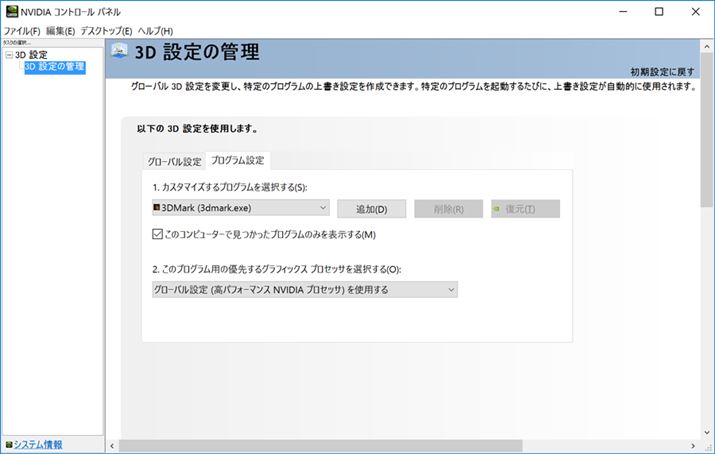Open the 3DMark (3dmark.exe) program dropdown

241,208
